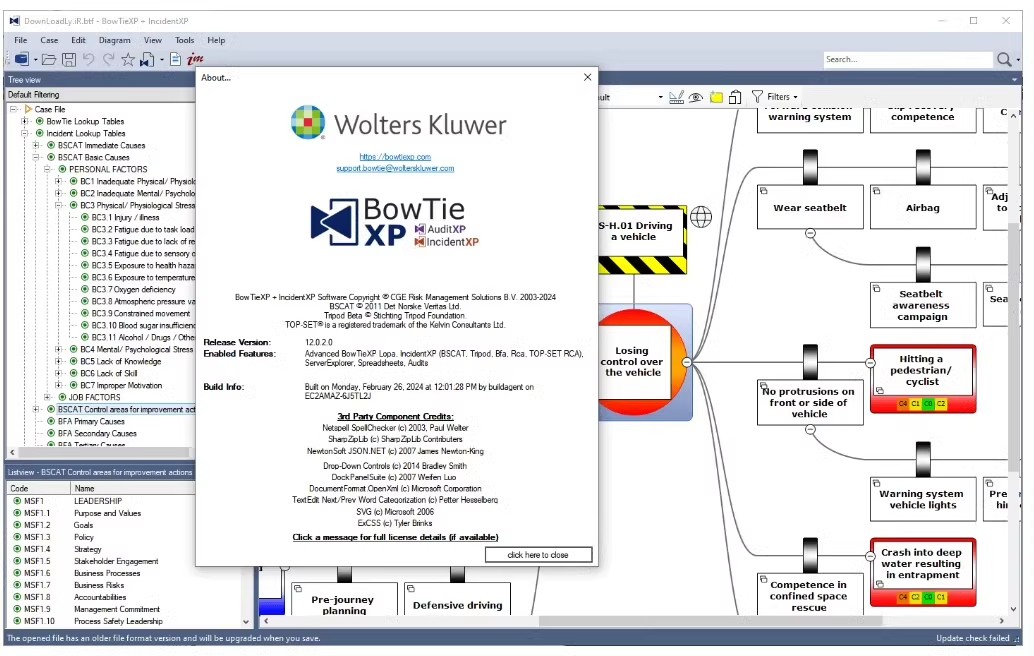1034x656 pixels.
Task: Open the View menu
Action: [x=153, y=40]
